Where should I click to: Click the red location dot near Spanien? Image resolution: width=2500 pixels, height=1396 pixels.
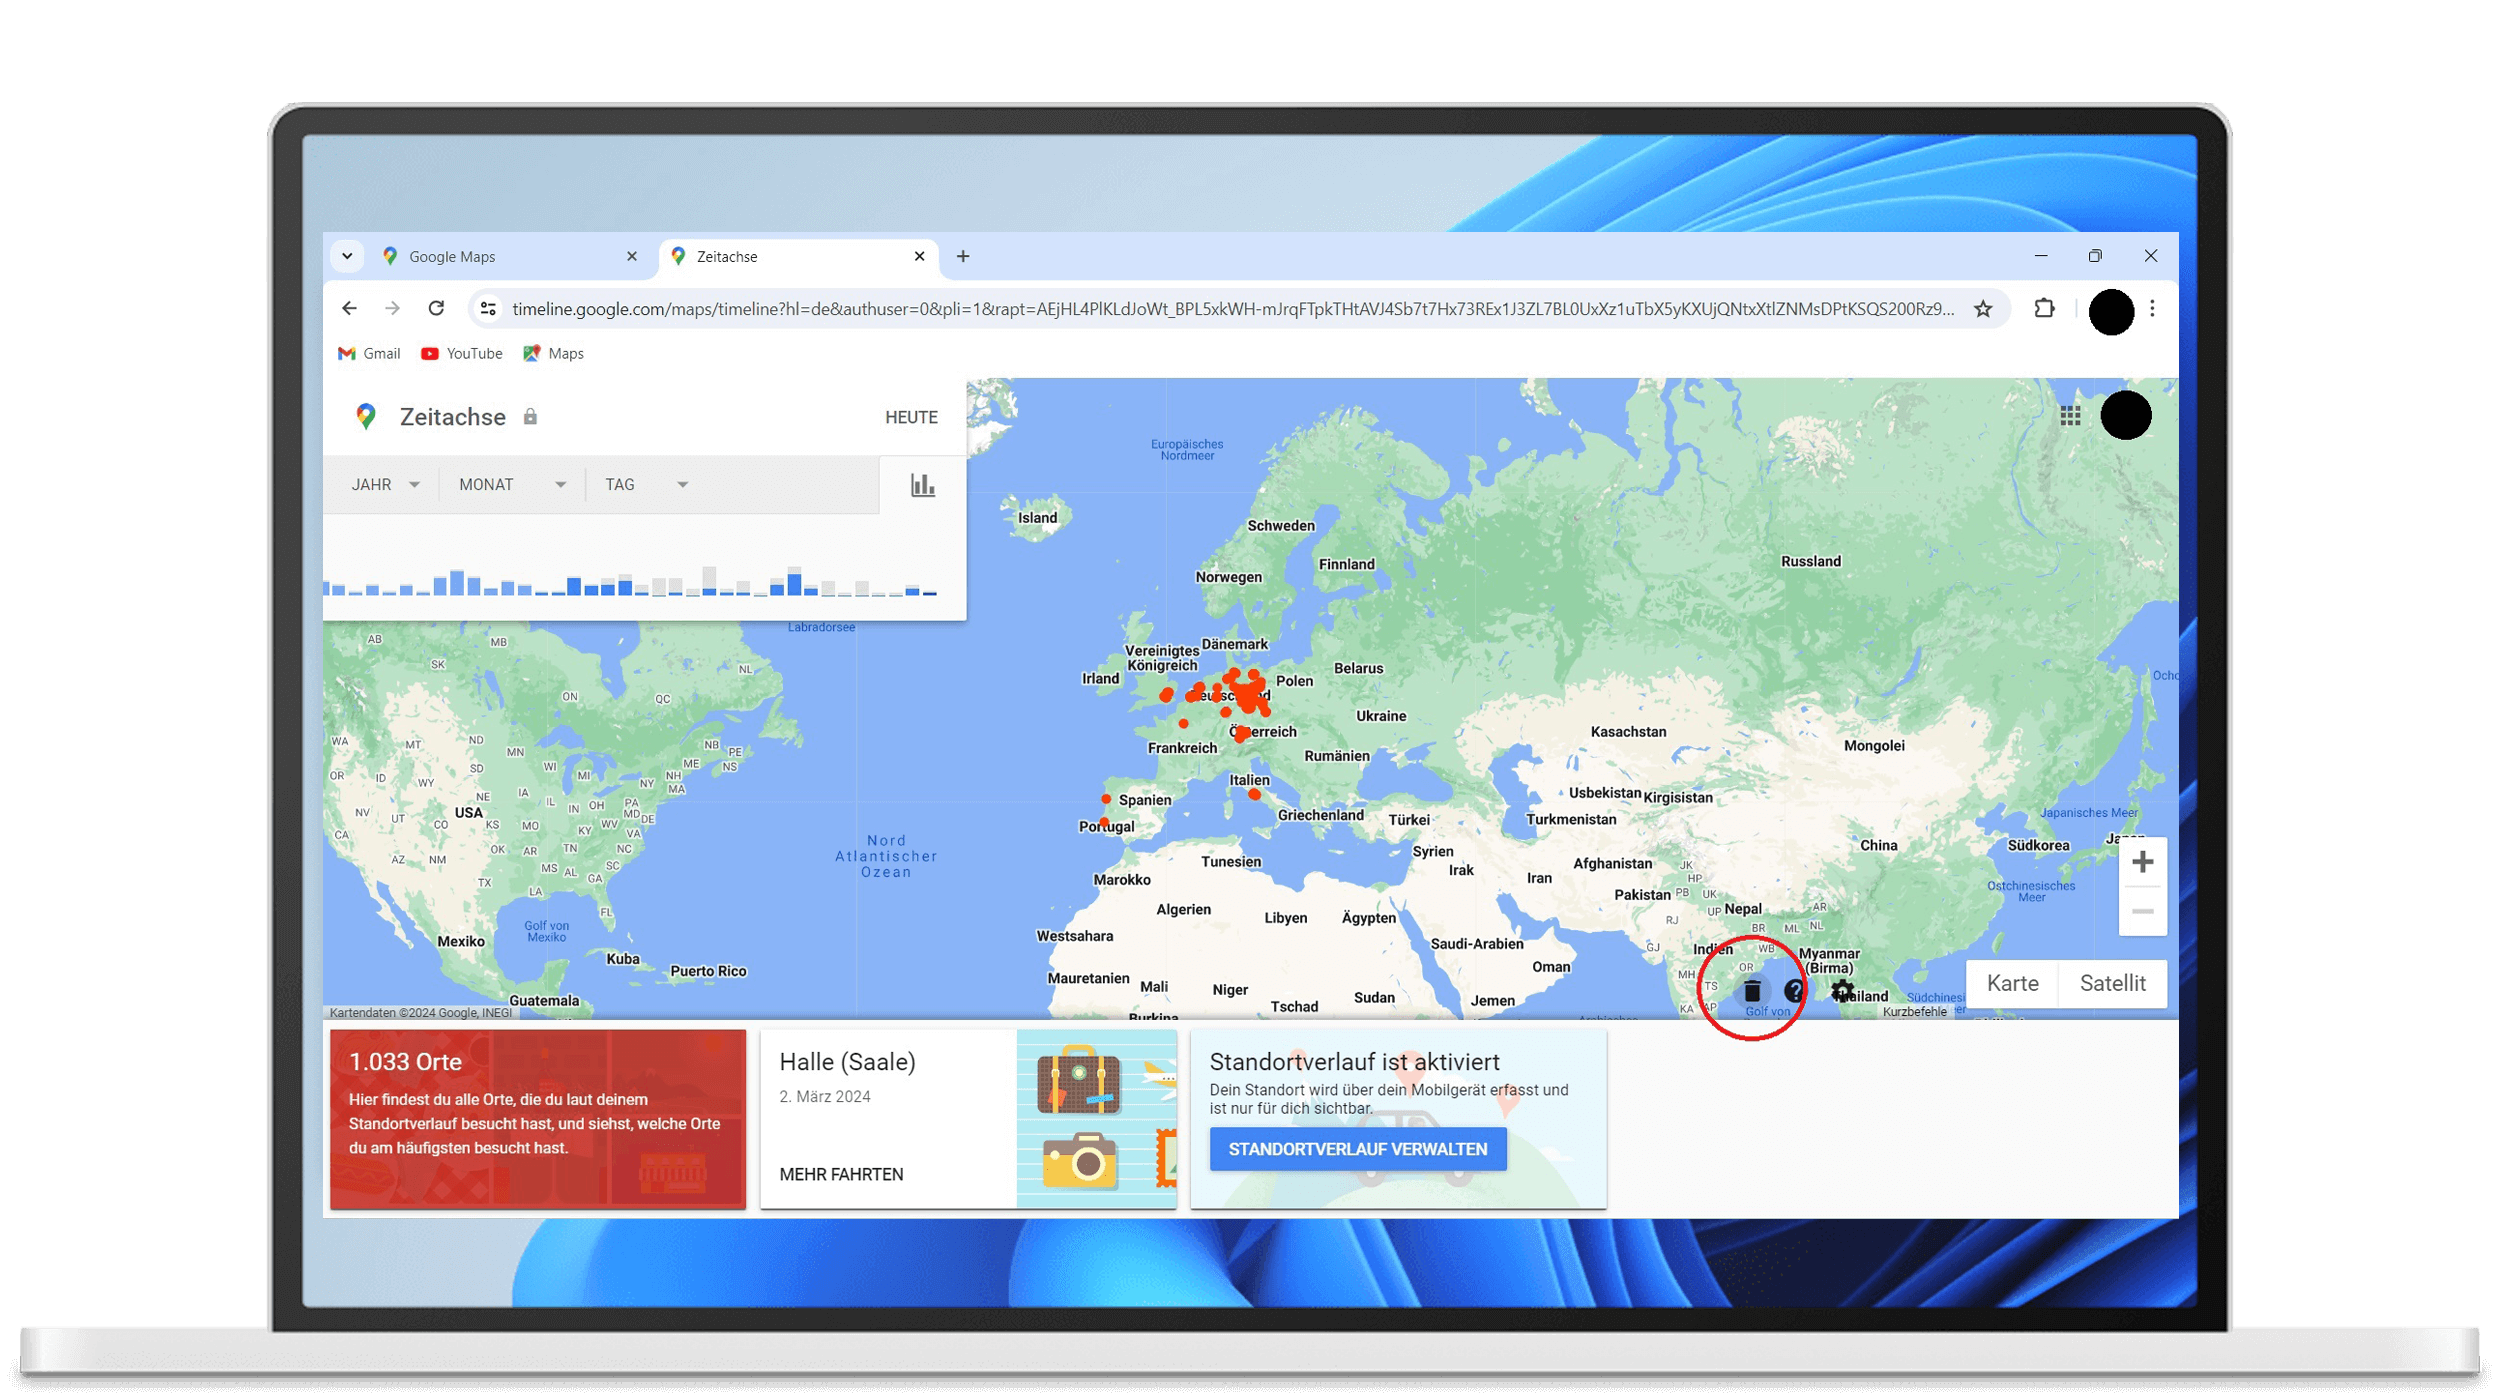tap(1106, 800)
